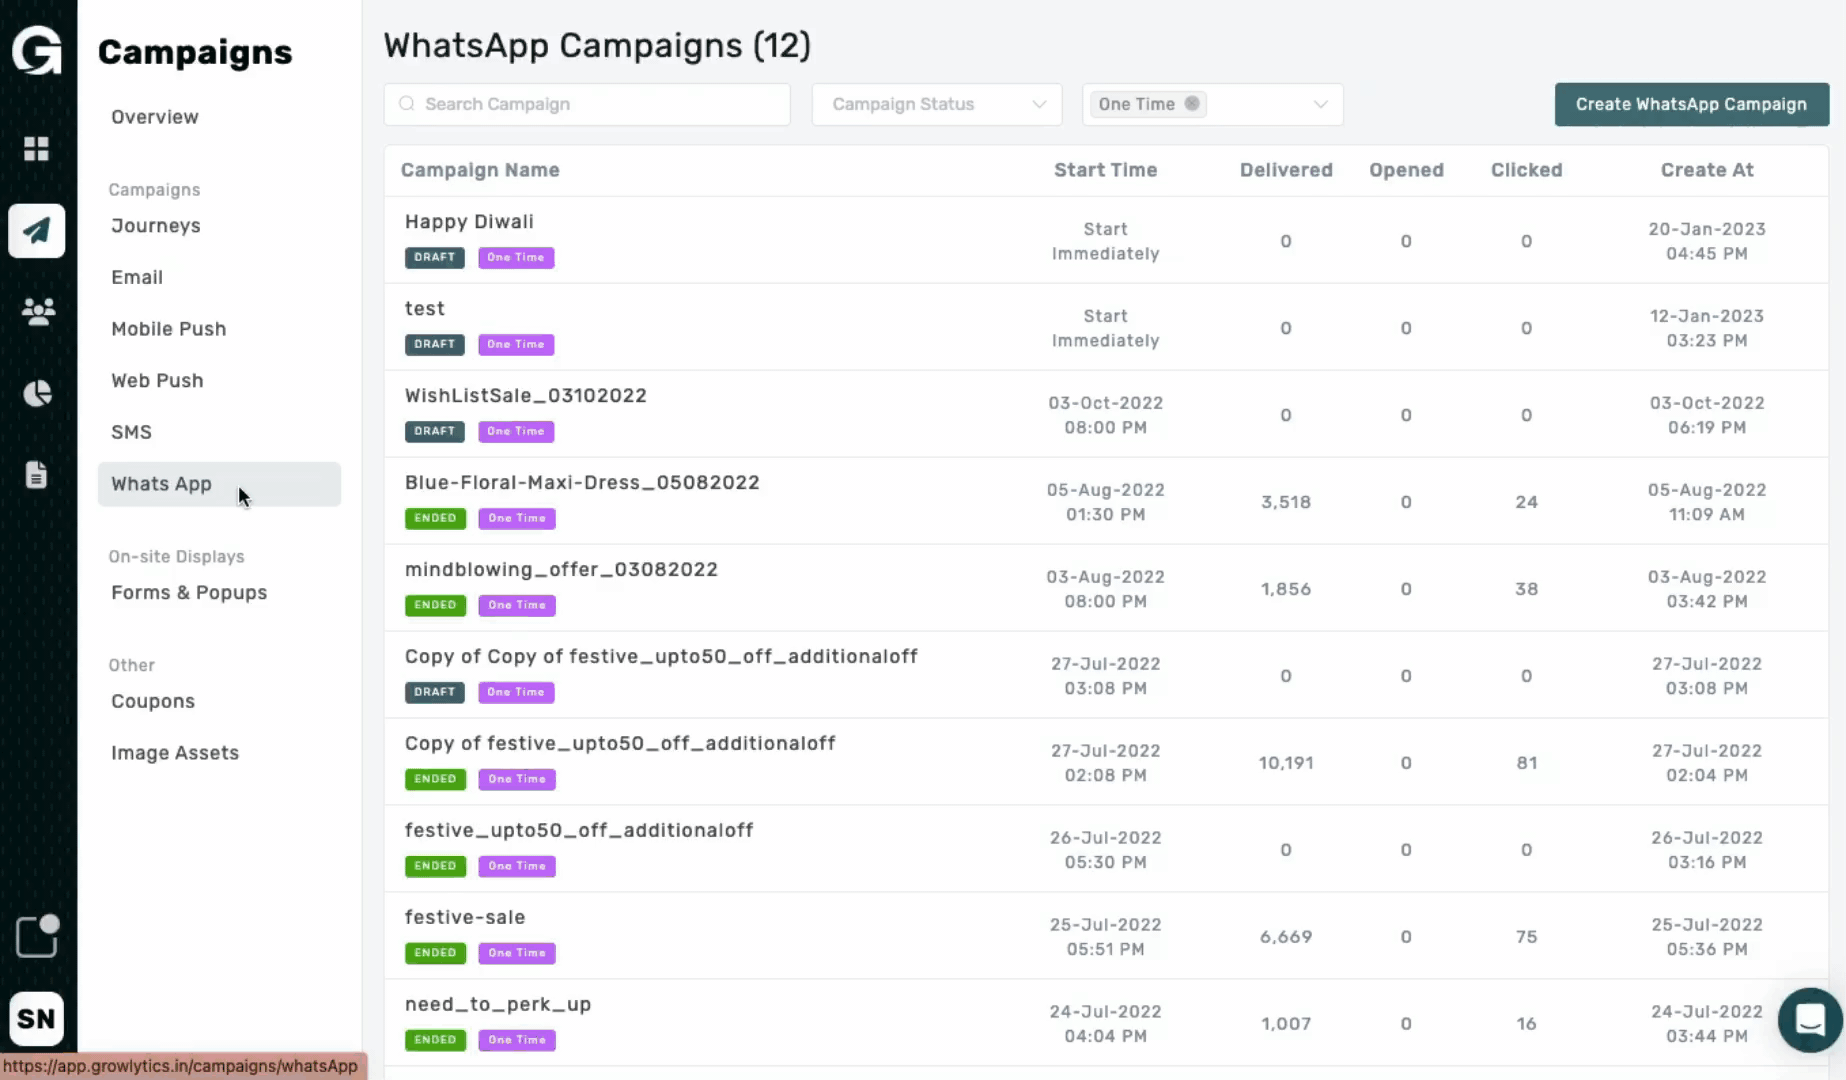Image resolution: width=1846 pixels, height=1080 pixels.
Task: Expand the Campaign Status dropdown
Action: click(936, 104)
